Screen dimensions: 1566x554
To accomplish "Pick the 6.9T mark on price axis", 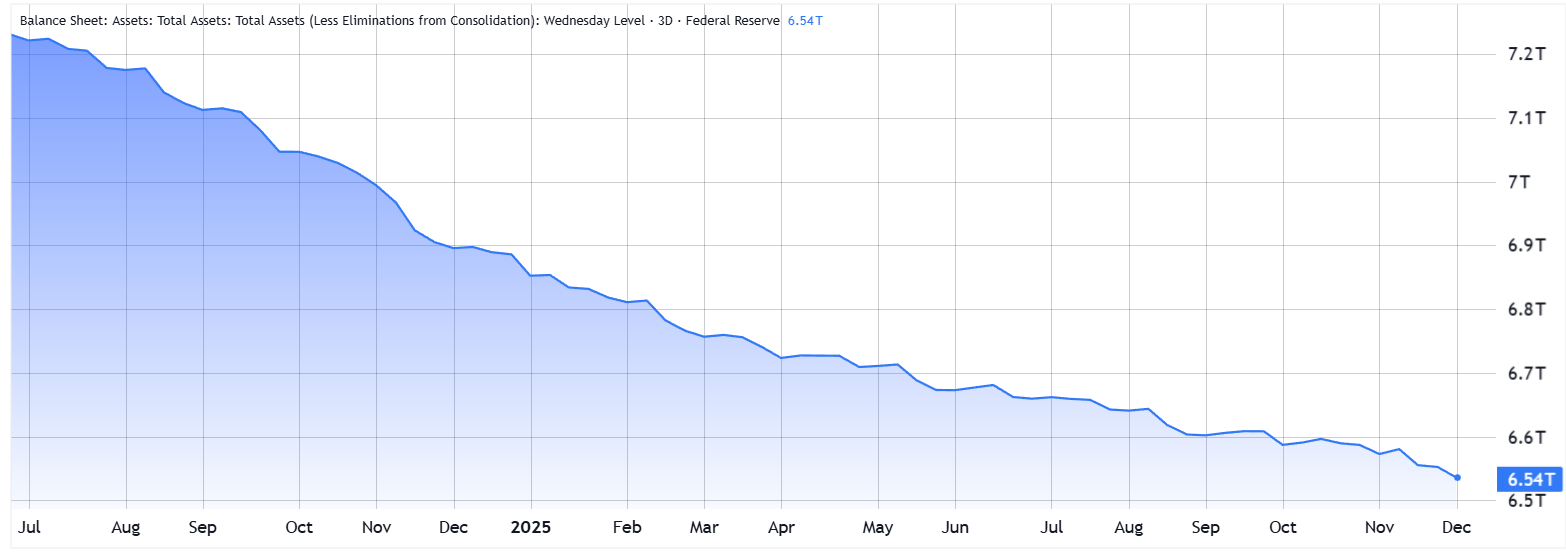I will (x=1520, y=245).
